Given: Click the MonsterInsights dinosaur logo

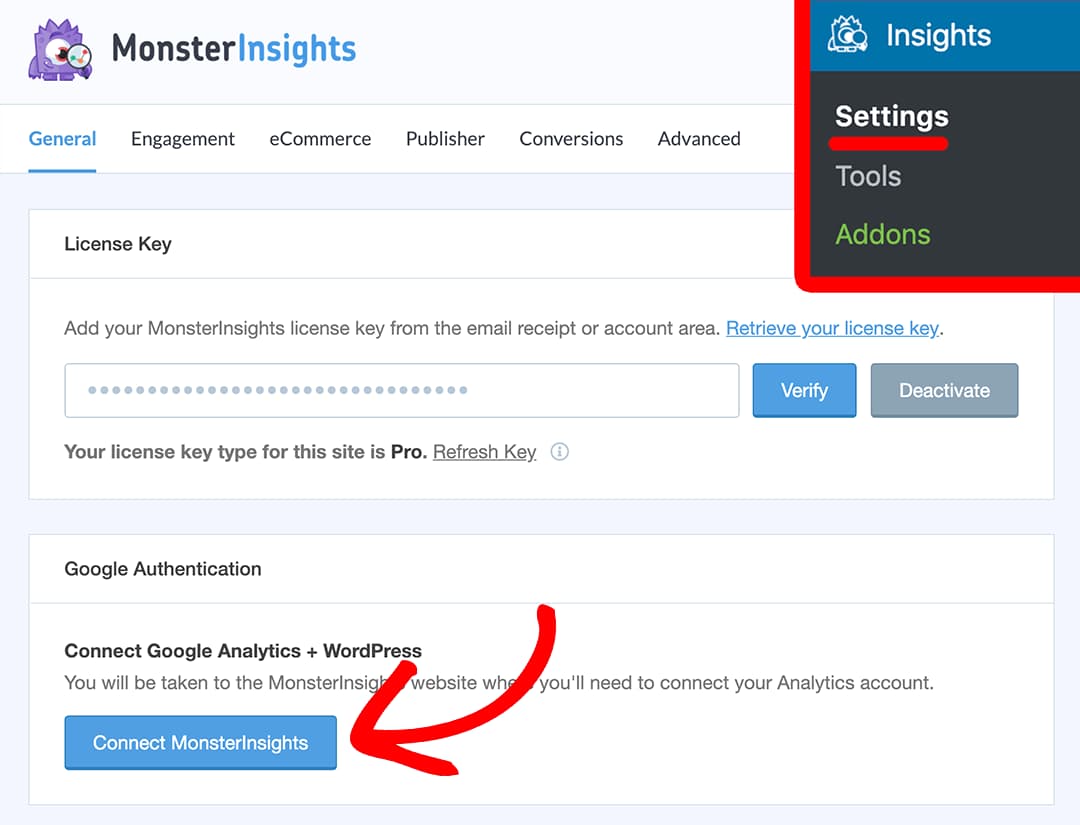Looking at the screenshot, I should (x=58, y=49).
